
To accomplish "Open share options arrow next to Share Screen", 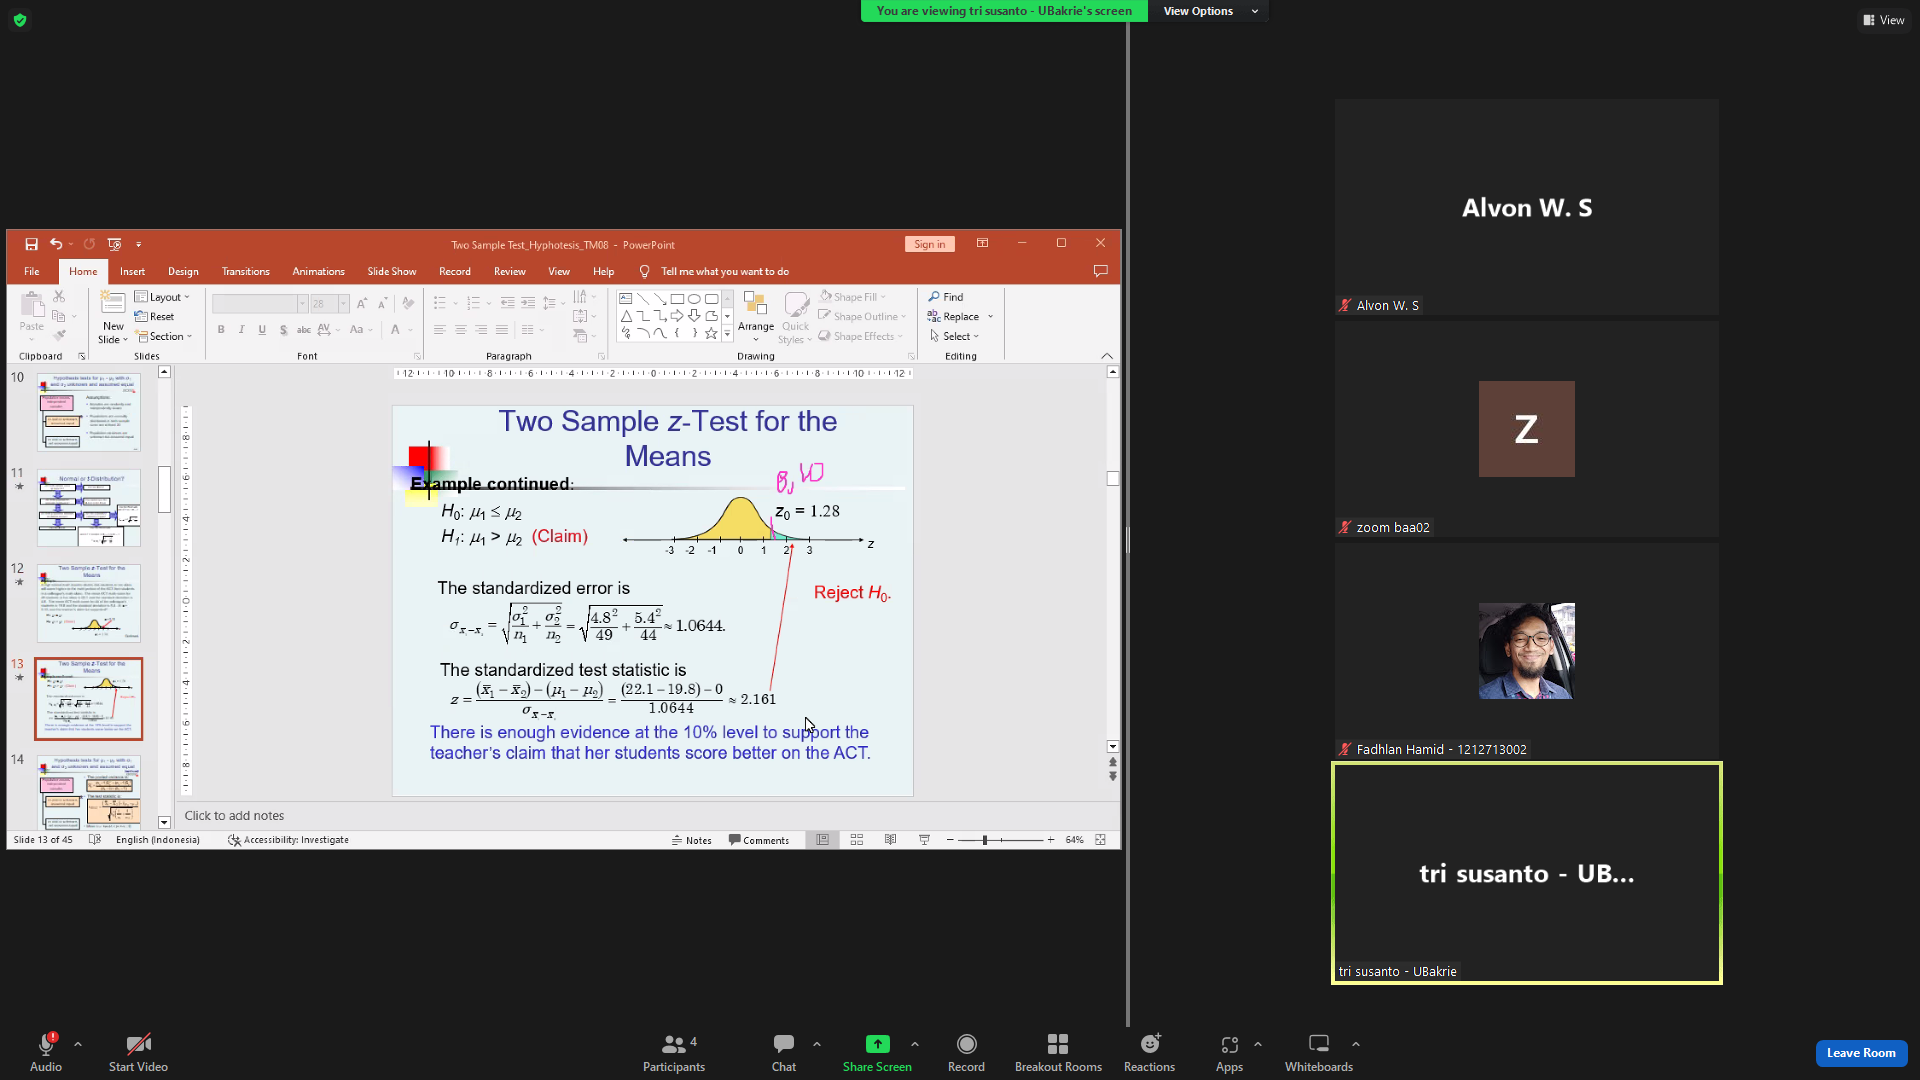I will coord(915,1044).
